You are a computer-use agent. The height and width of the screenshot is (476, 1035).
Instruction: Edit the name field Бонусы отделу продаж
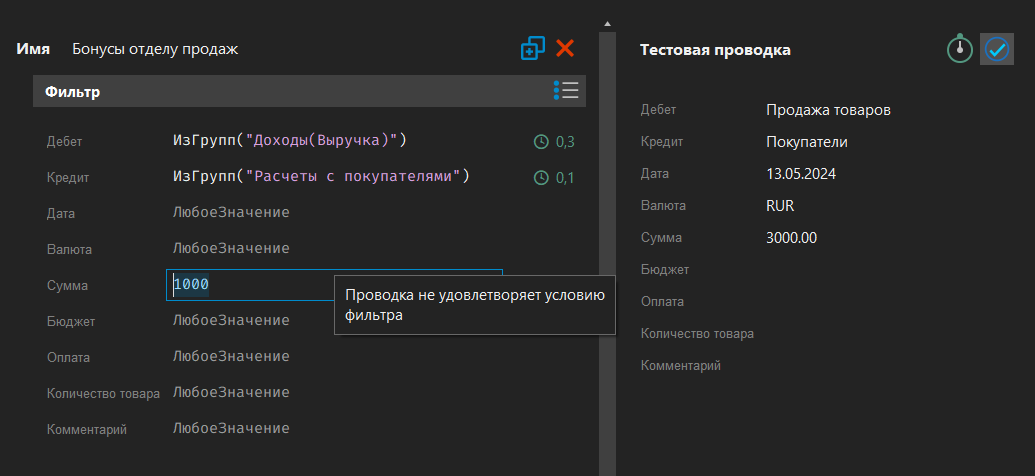(x=155, y=49)
